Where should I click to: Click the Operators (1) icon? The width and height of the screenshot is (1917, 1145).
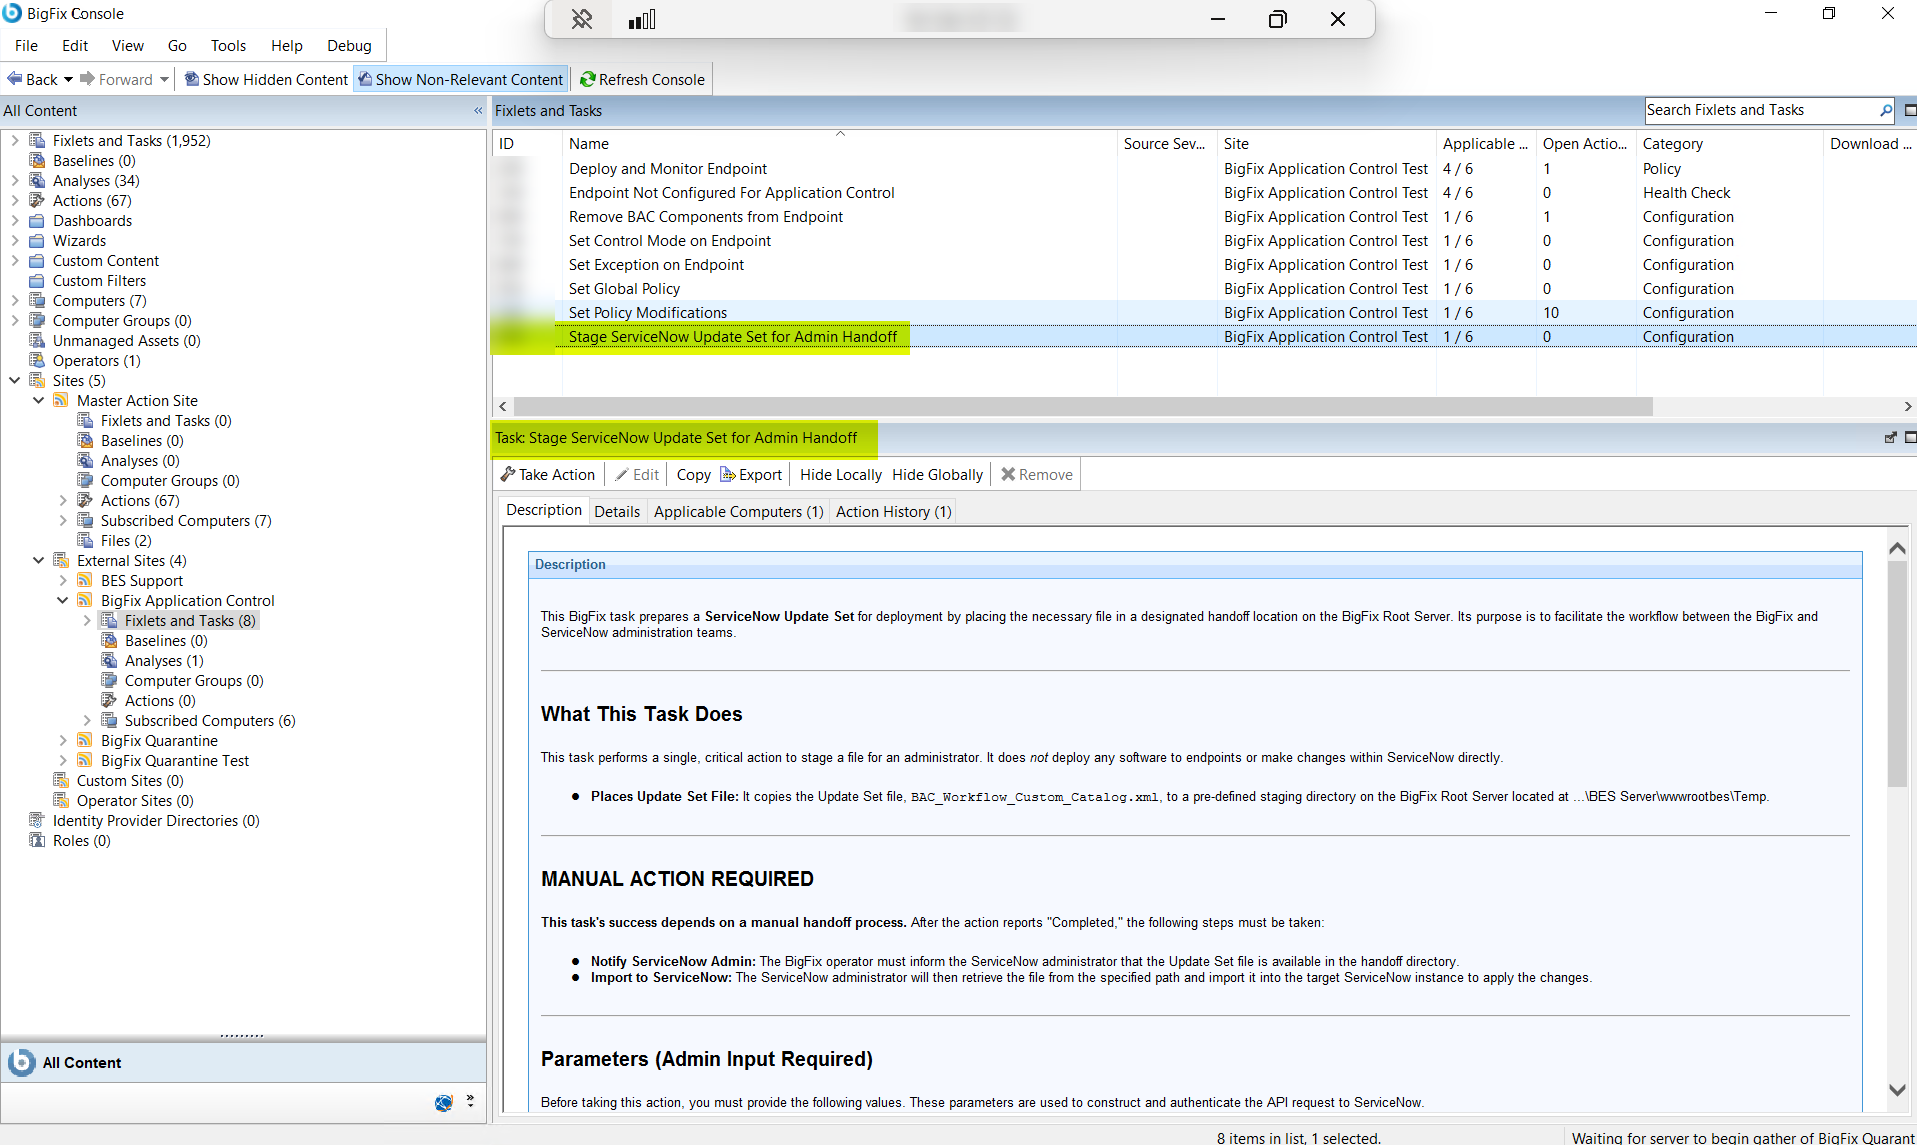(37, 361)
